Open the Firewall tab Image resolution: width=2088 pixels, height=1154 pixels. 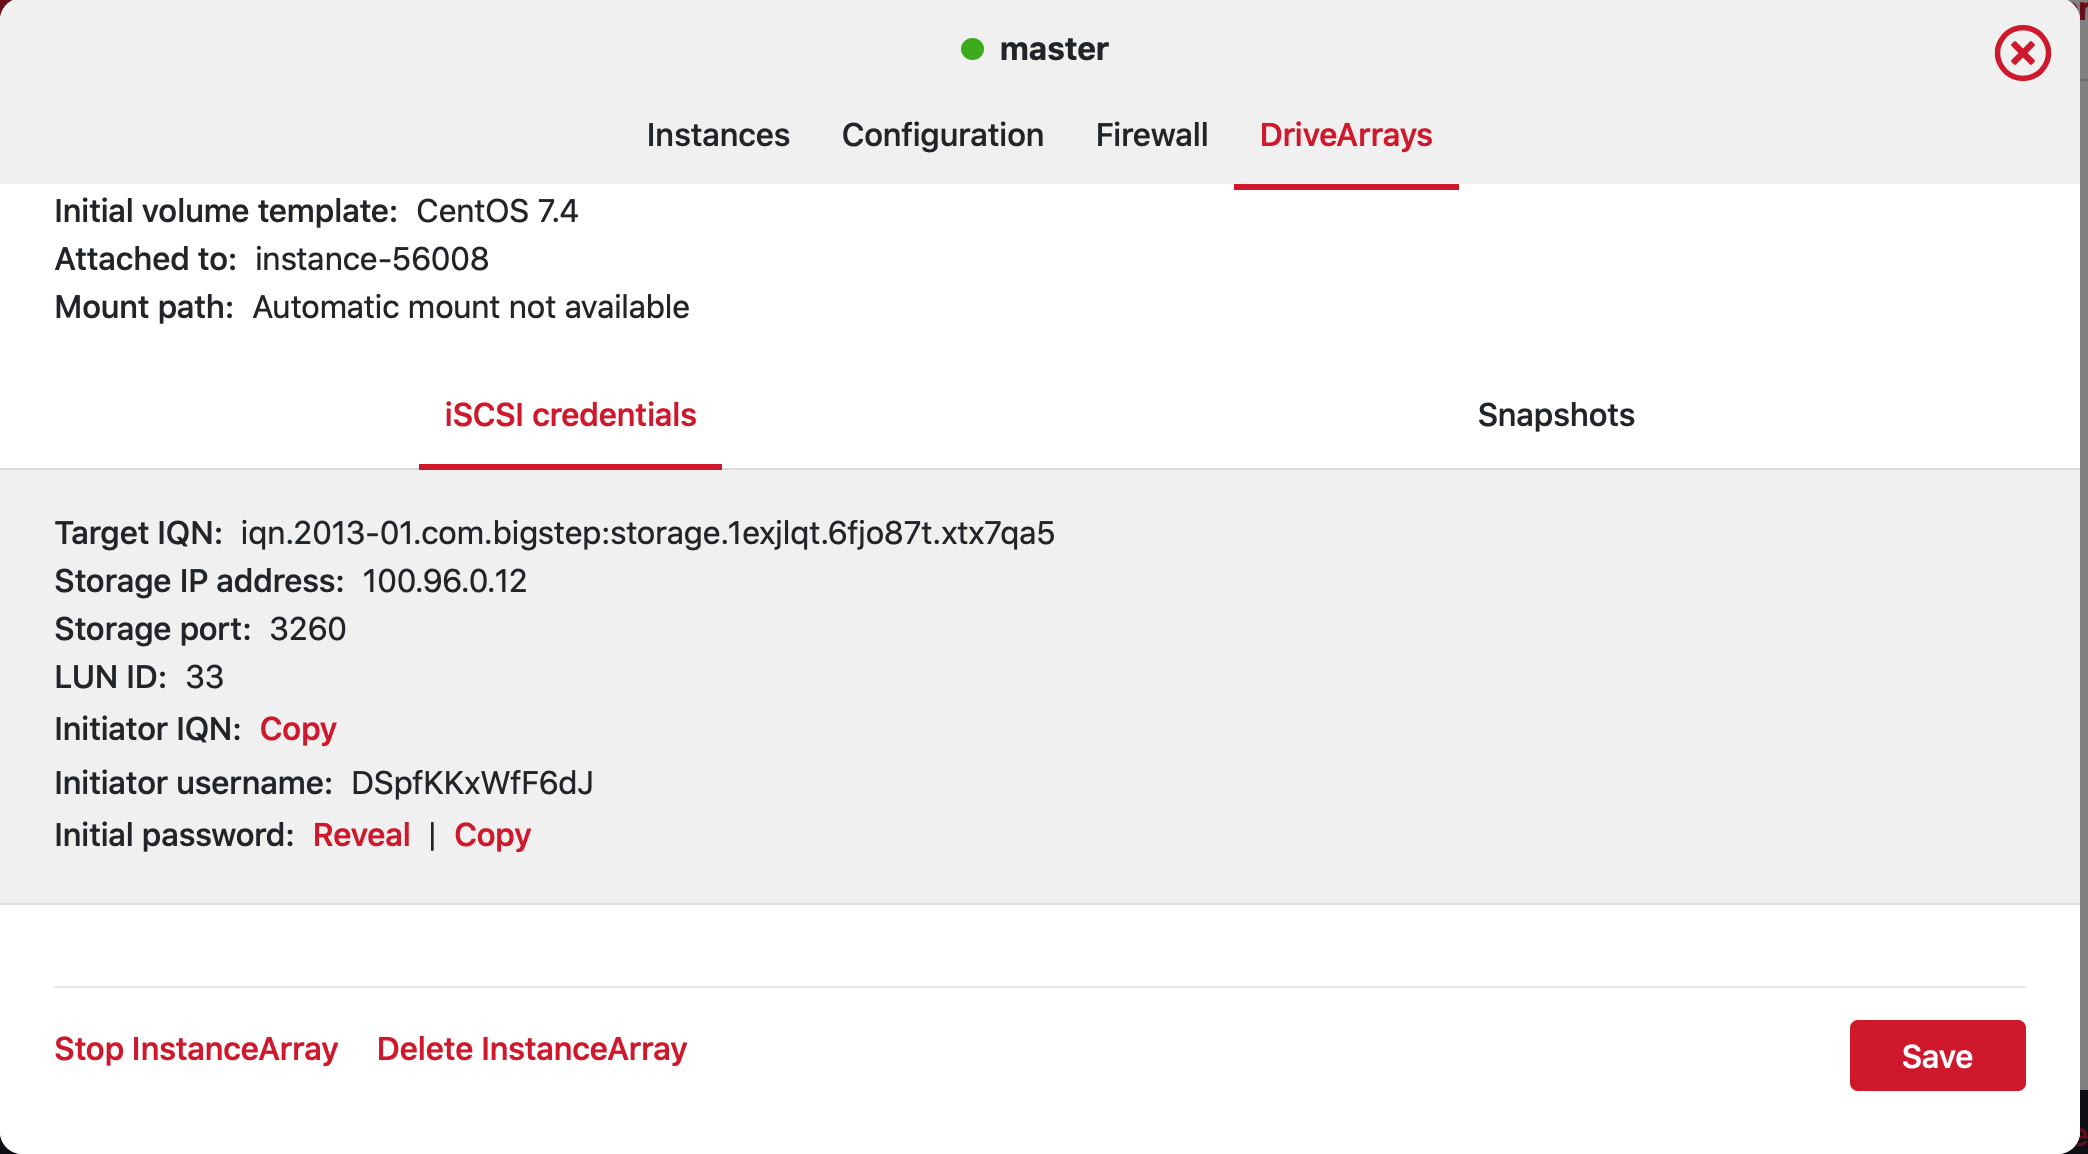point(1151,135)
